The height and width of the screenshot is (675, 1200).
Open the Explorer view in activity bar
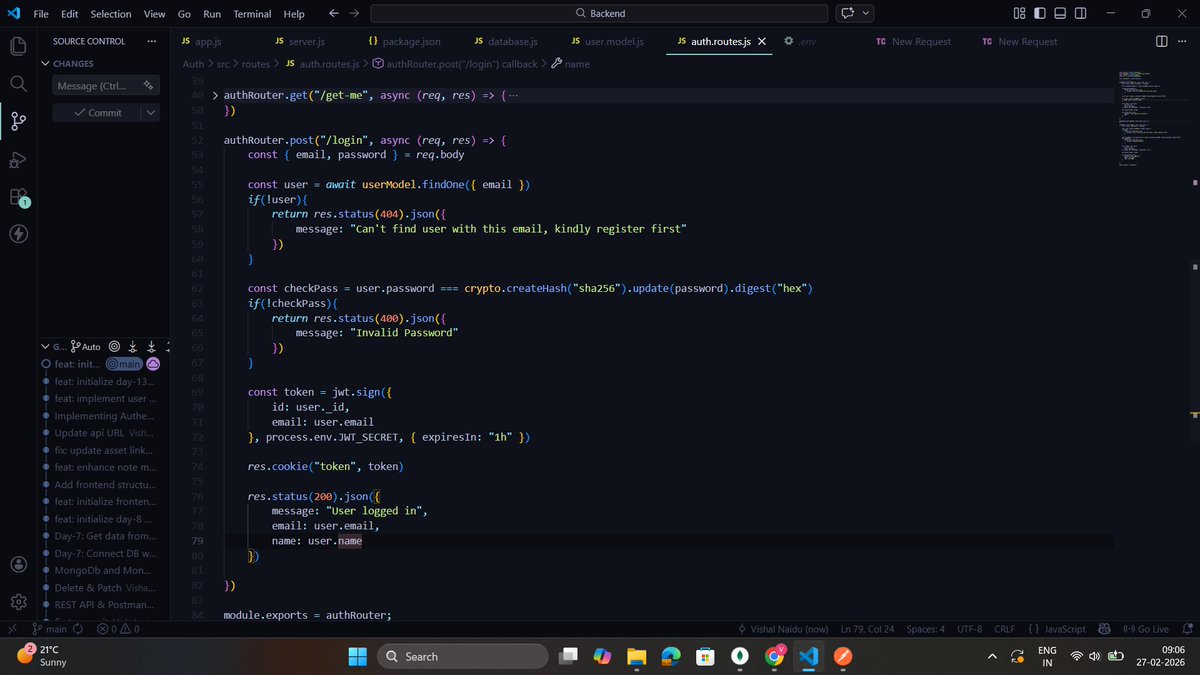[x=18, y=46]
